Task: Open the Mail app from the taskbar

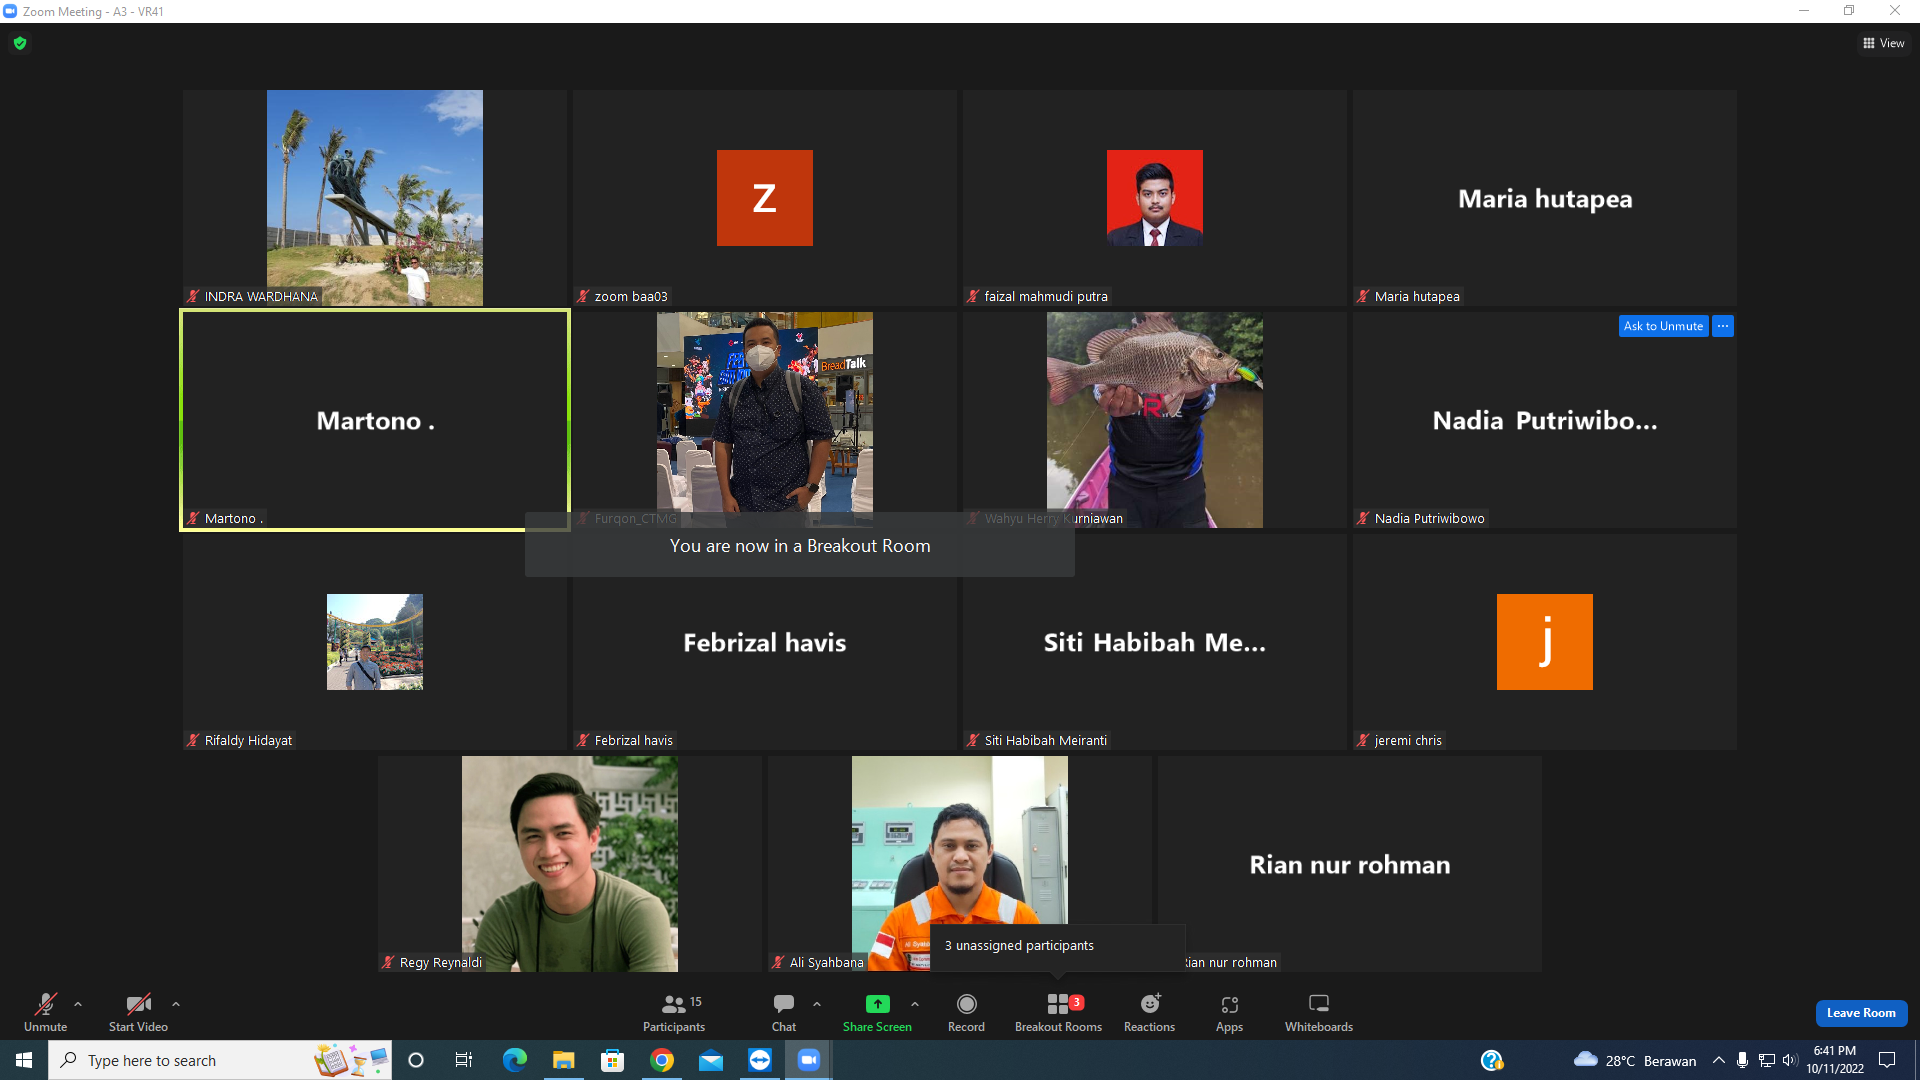Action: pos(710,1060)
